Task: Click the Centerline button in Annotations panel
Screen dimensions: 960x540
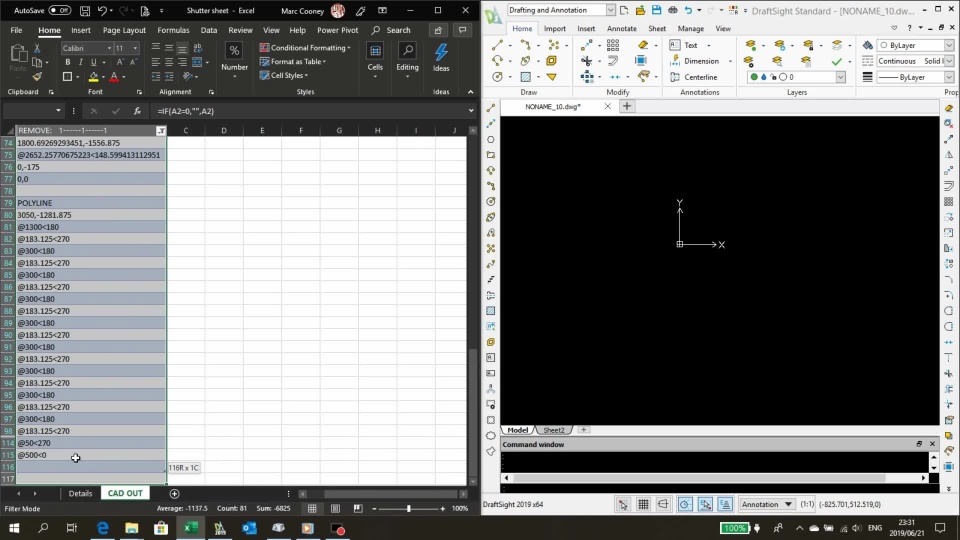Action: (693, 77)
